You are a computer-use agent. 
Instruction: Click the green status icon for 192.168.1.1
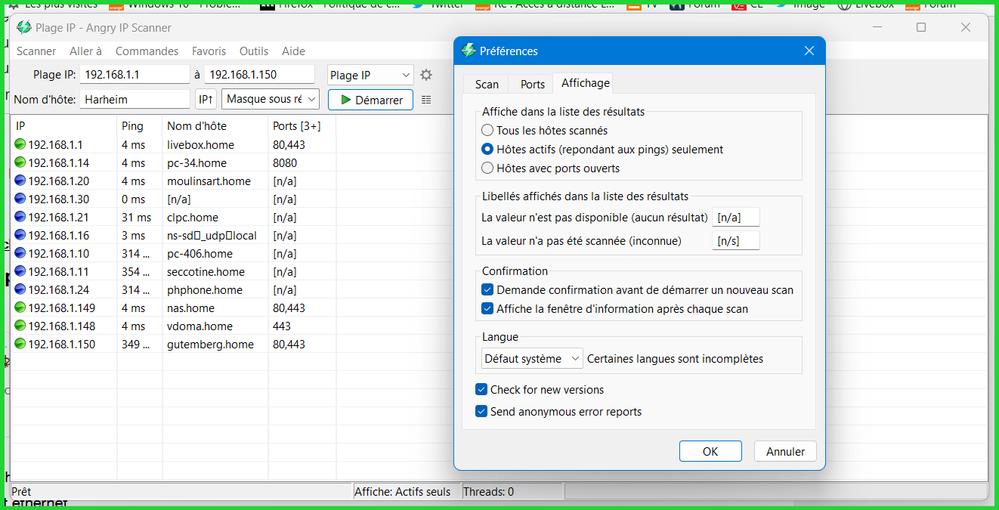click(20, 145)
